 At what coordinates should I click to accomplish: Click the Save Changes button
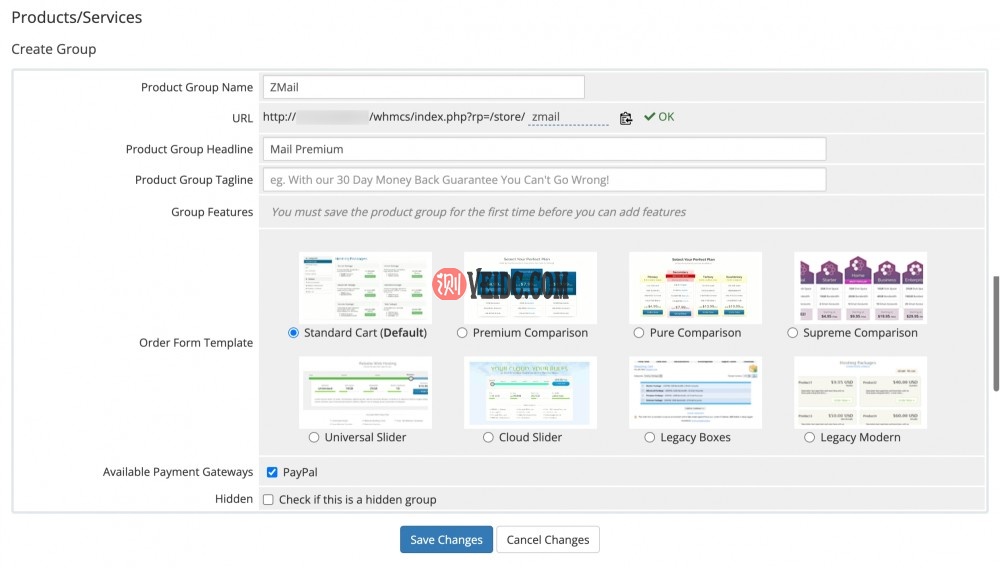point(446,540)
